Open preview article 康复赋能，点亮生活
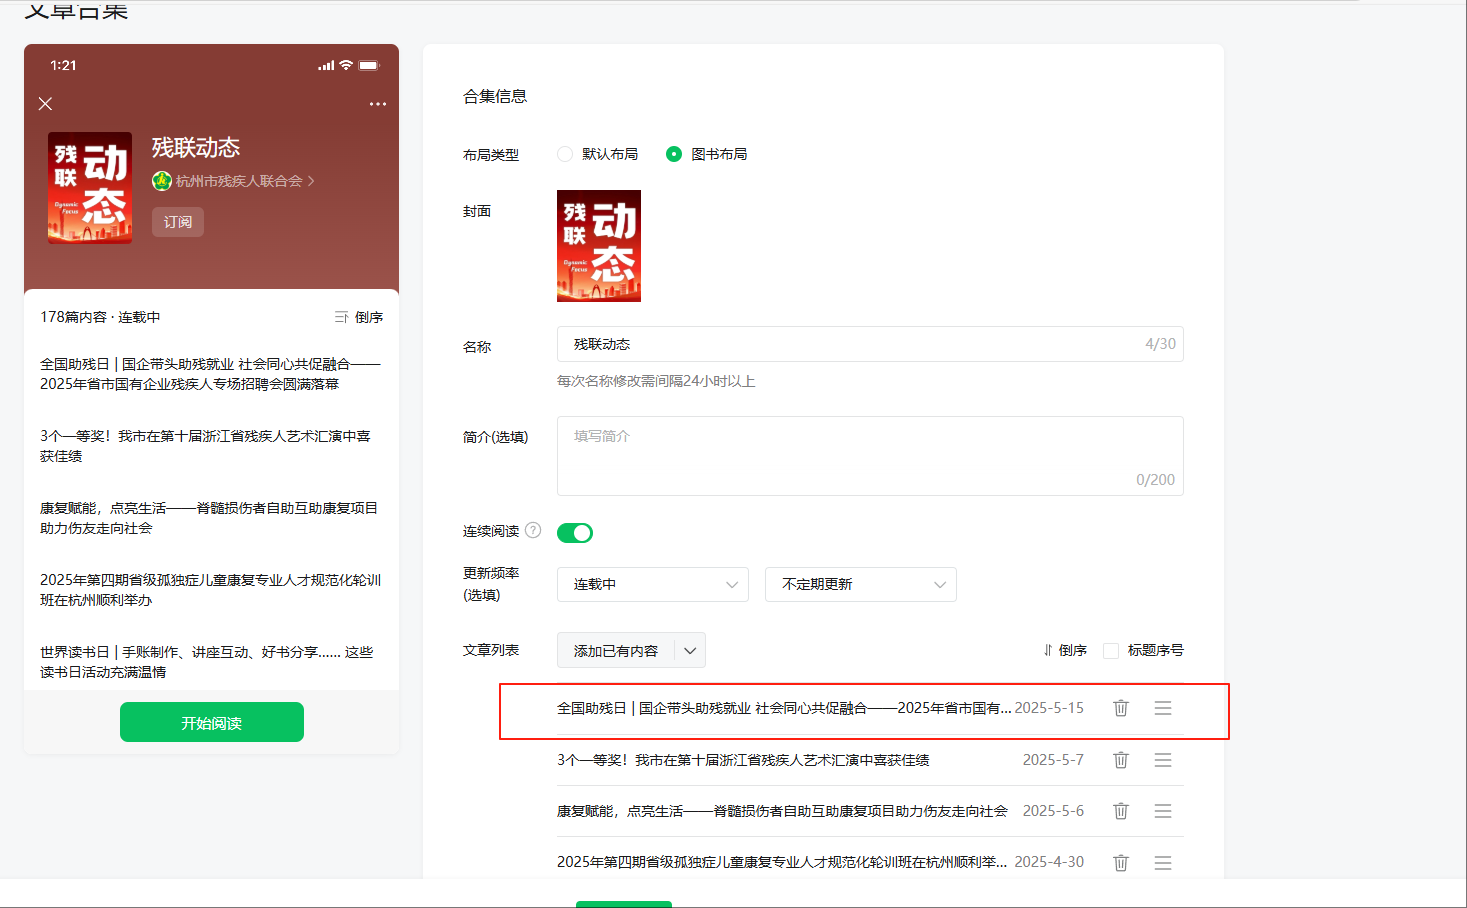The width and height of the screenshot is (1467, 908). [209, 518]
